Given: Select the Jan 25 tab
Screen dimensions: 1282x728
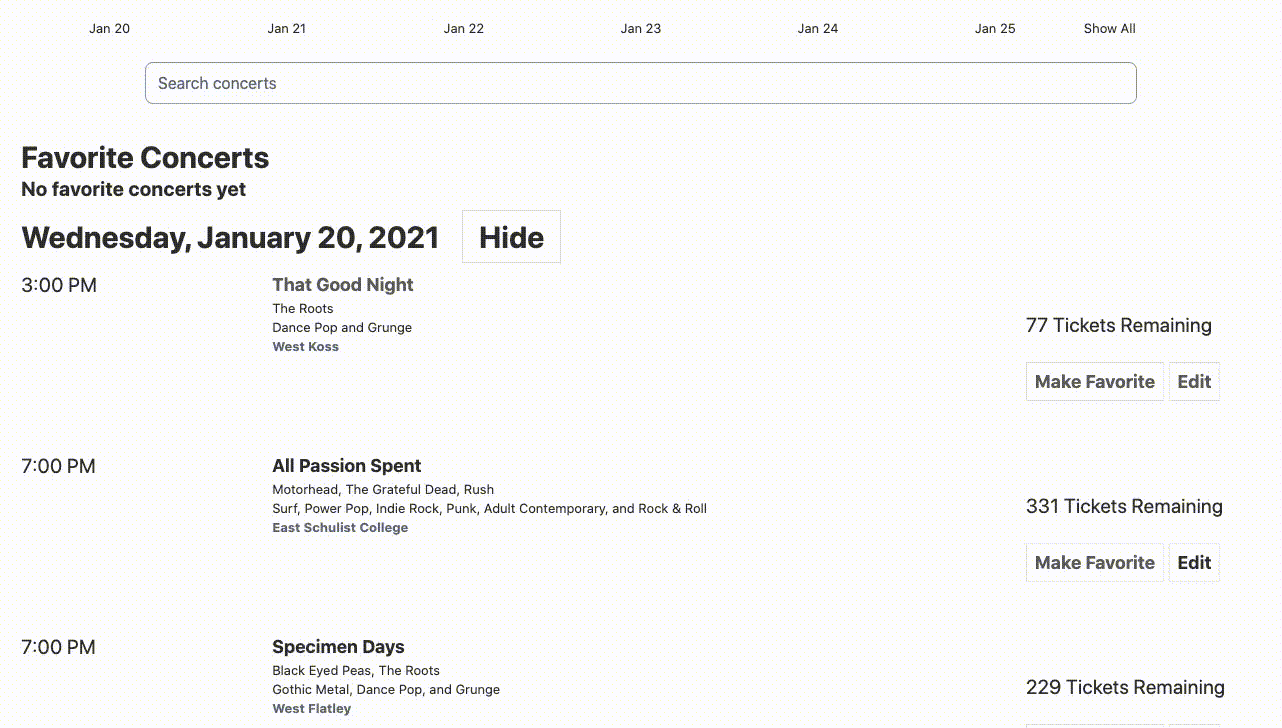Looking at the screenshot, I should 994,28.
